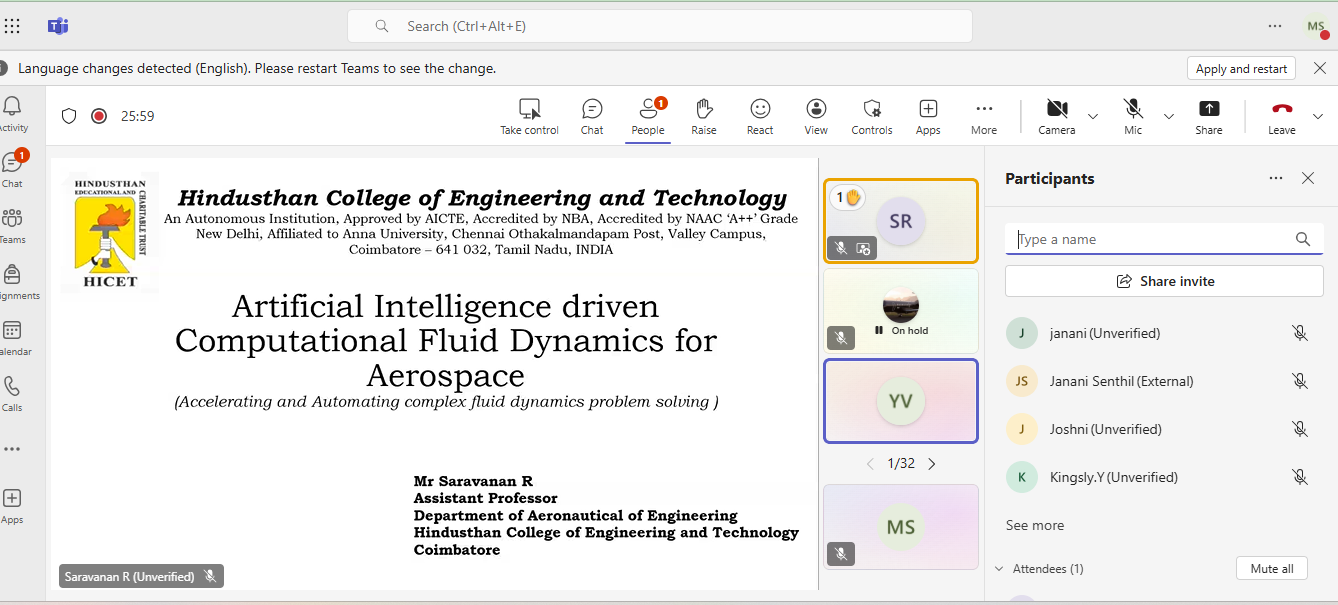Click the Type a name search field
The height and width of the screenshot is (605, 1338).
(x=1150, y=239)
